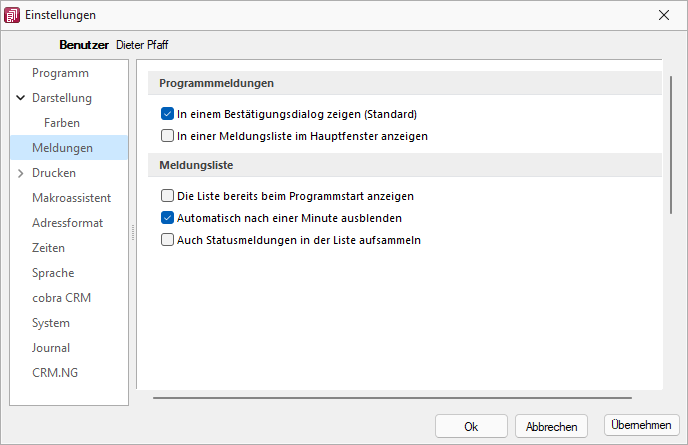The width and height of the screenshot is (688, 445).
Task: Enable 'Auch Statusmeldungen in der Liste aufsammeln'
Action: pyautogui.click(x=167, y=240)
